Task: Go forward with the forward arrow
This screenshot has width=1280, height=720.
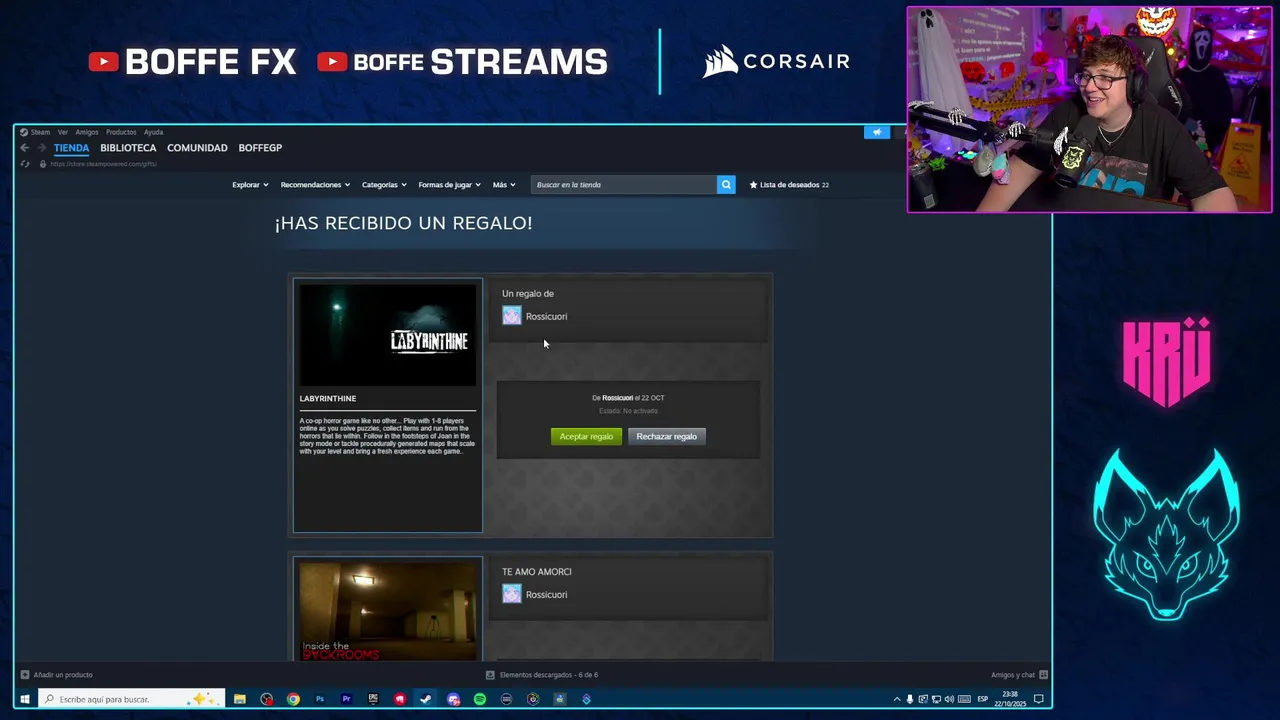Action: pyautogui.click(x=41, y=148)
